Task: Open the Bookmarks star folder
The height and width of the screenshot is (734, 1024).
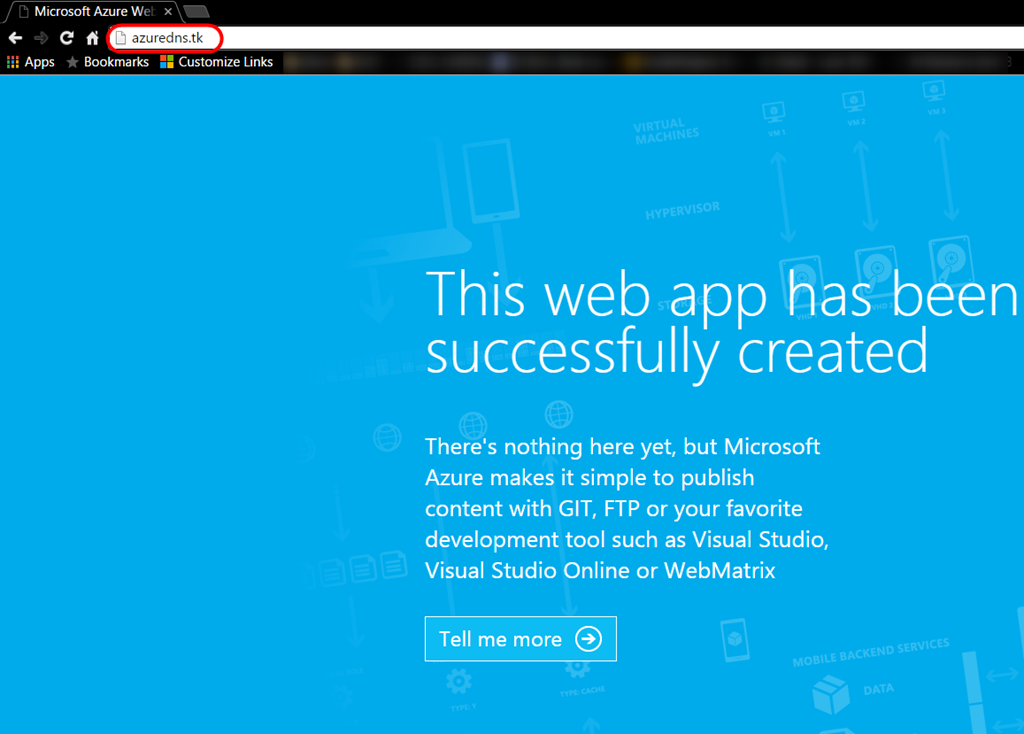Action: tap(108, 62)
